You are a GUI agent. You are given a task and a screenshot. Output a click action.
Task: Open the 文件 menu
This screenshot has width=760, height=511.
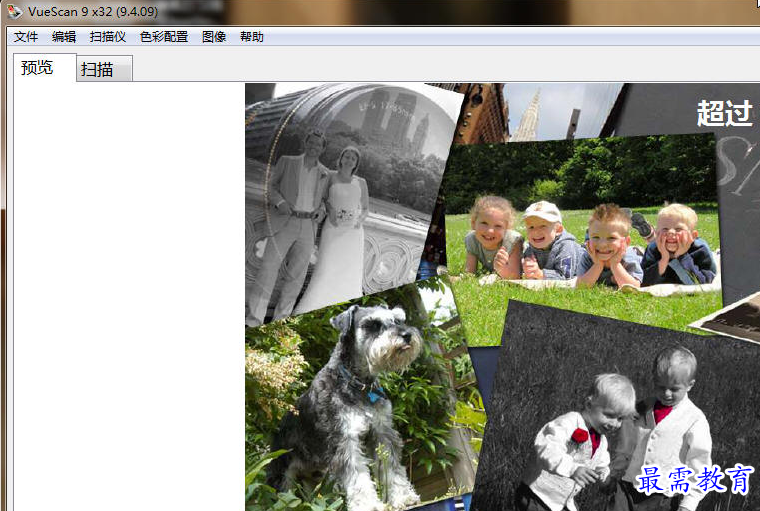[26, 37]
